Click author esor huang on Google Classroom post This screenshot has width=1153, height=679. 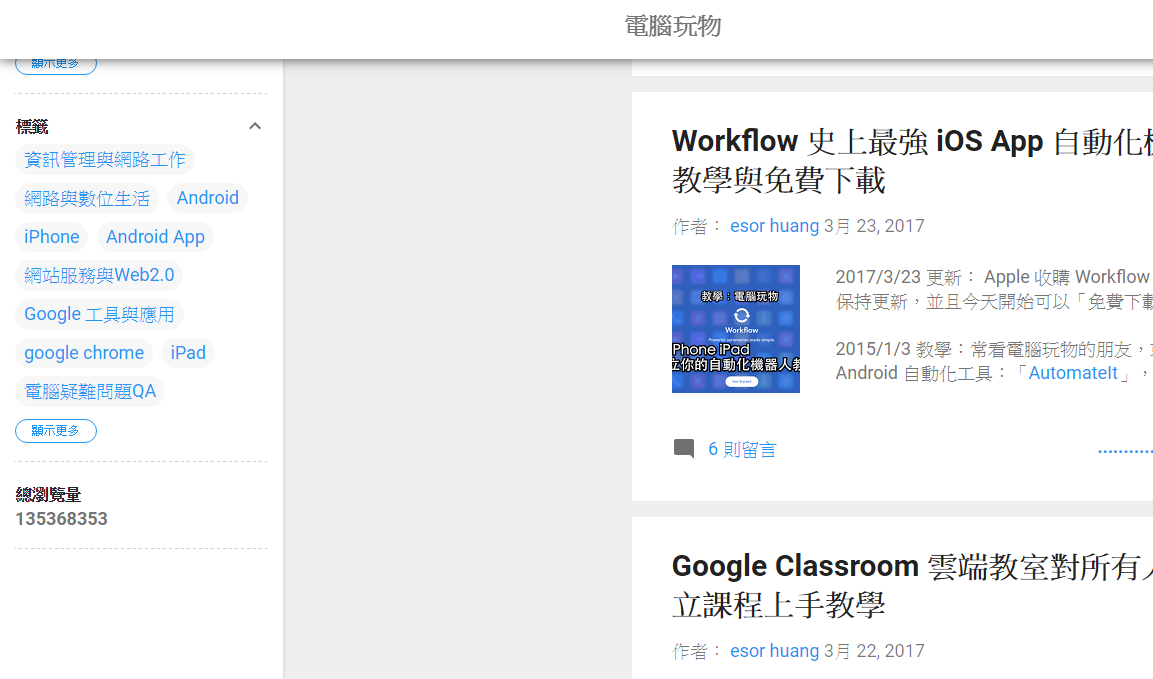[x=774, y=651]
